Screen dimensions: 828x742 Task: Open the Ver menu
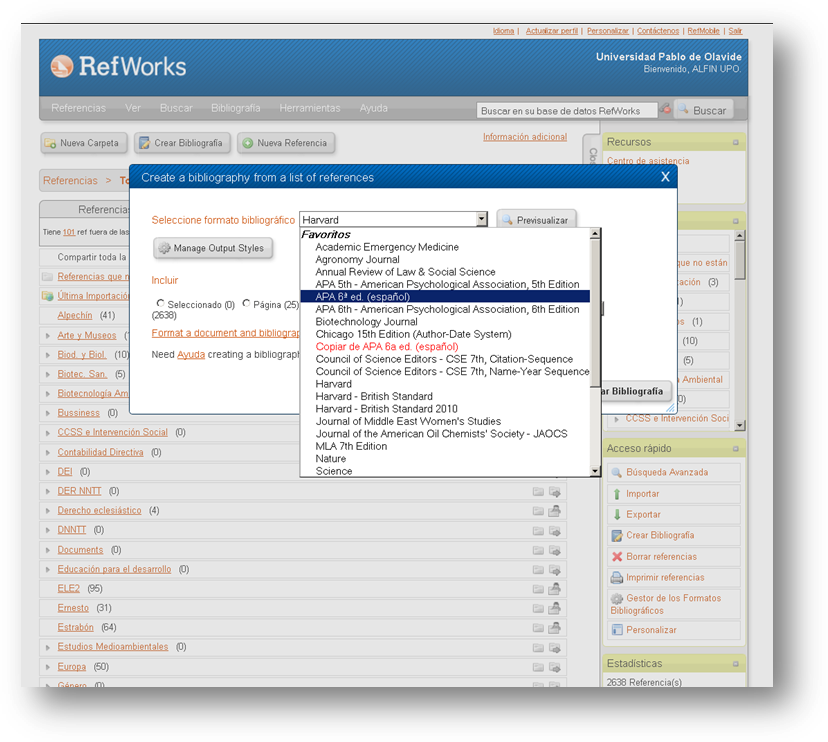pyautogui.click(x=133, y=108)
